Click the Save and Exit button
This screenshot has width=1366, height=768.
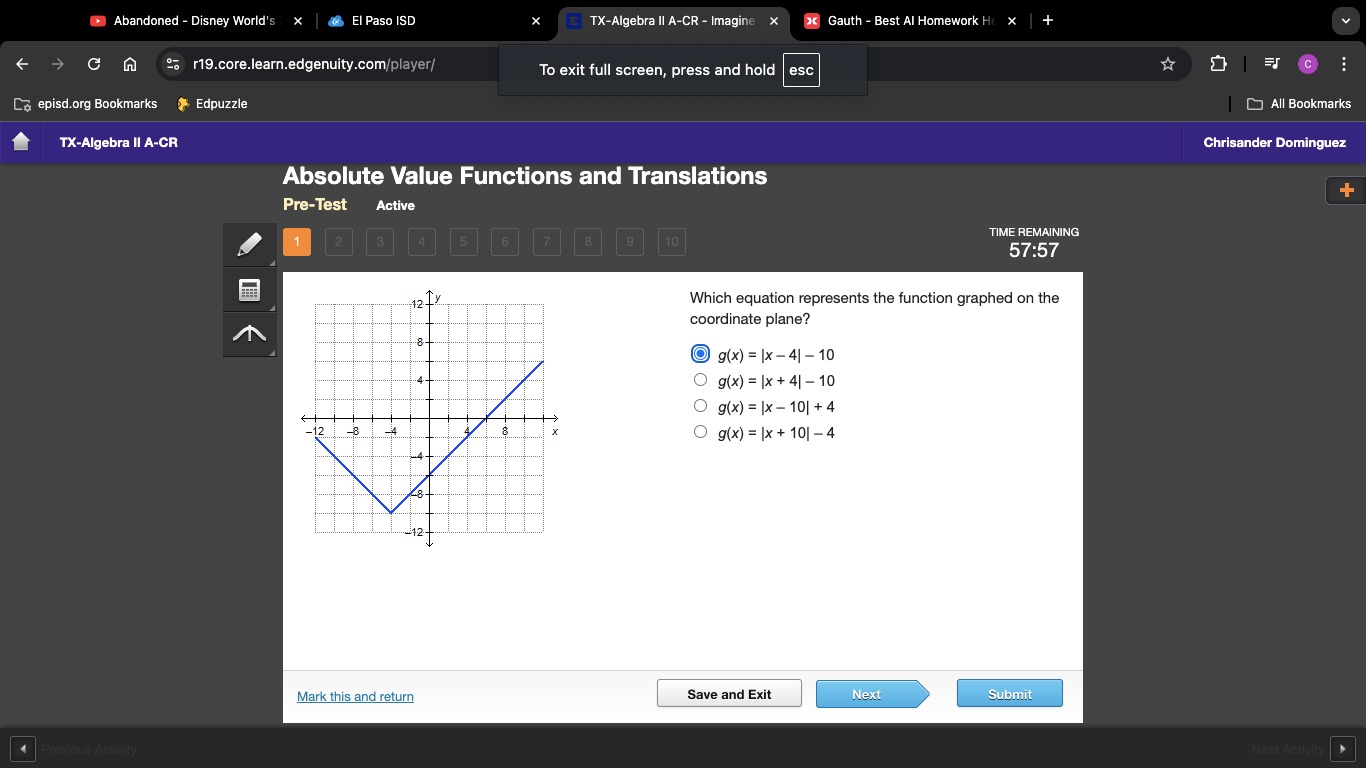click(x=729, y=694)
